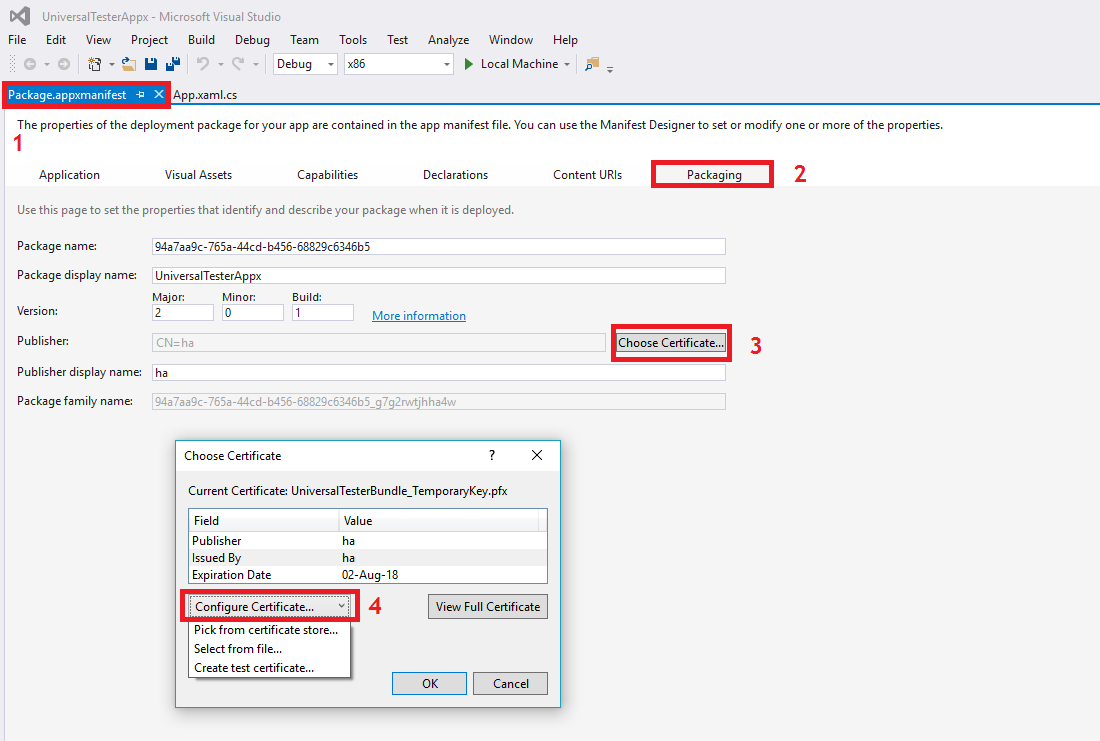Click the View Full Certificate button
This screenshot has width=1100, height=741.
(487, 606)
